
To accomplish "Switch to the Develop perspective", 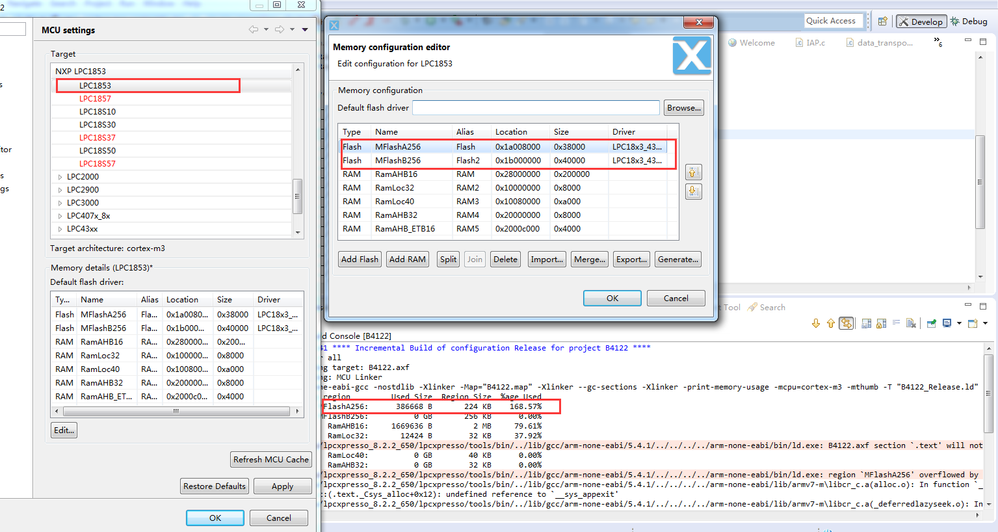I will (x=921, y=21).
